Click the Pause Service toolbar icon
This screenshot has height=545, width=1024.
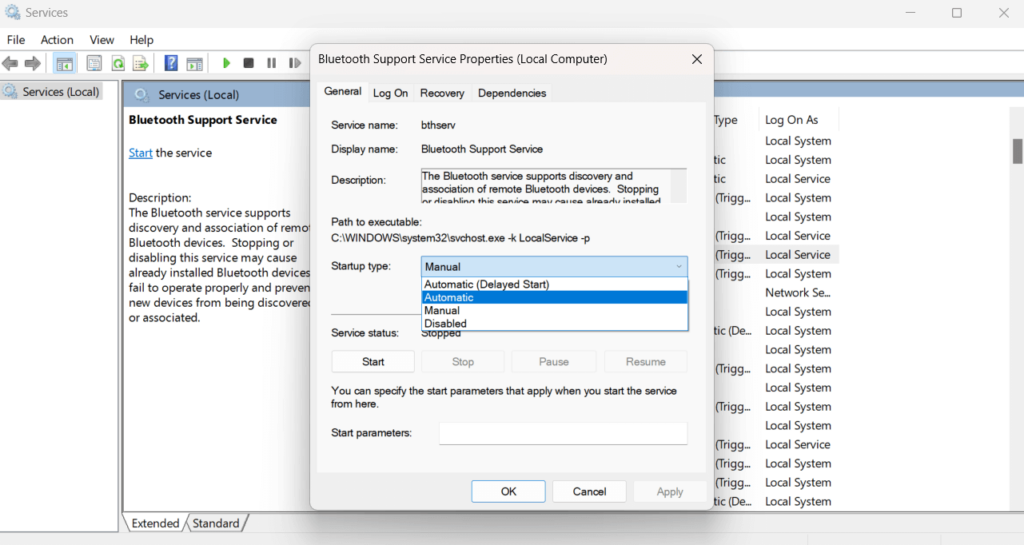[272, 63]
